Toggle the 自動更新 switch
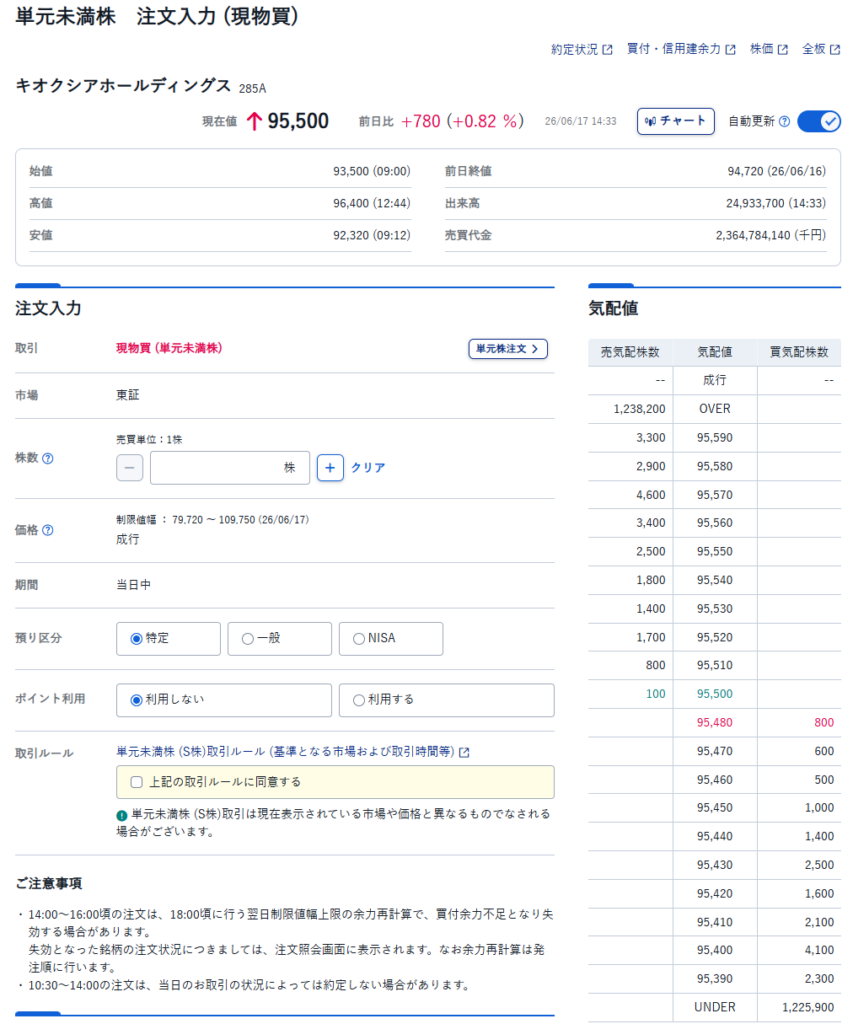 tap(819, 121)
